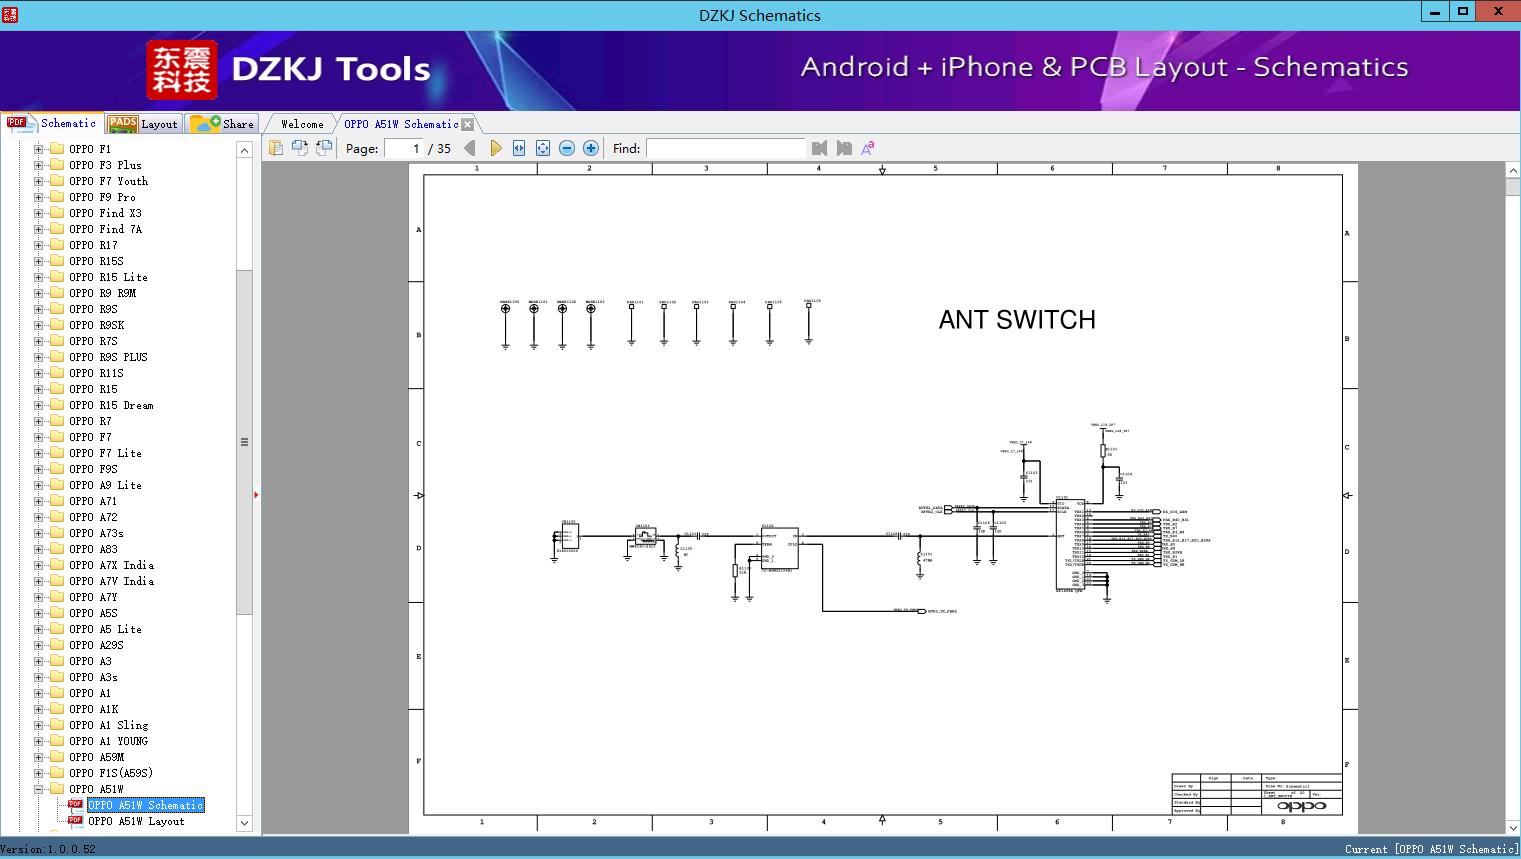Image resolution: width=1521 pixels, height=859 pixels.
Task: Click the page number input field
Action: tap(404, 148)
